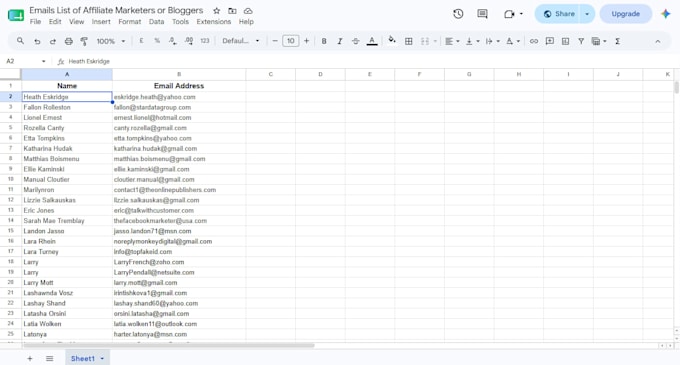Insert a link in the cell
This screenshot has width=680, height=365.
click(534, 41)
